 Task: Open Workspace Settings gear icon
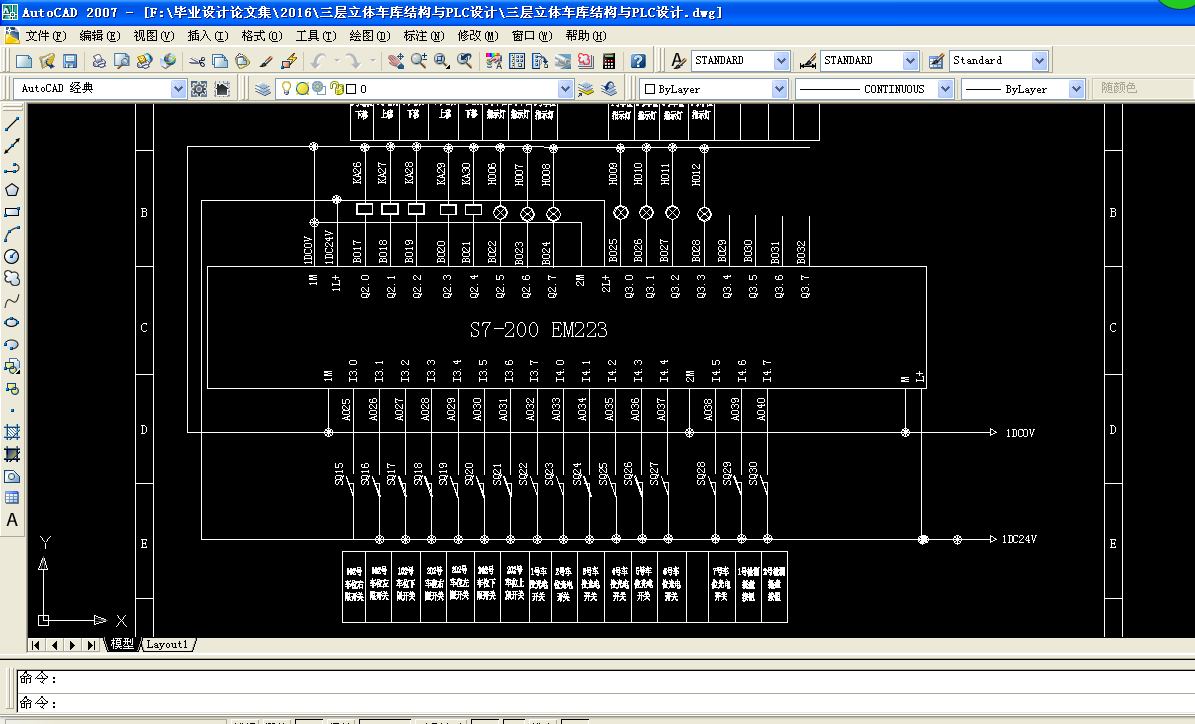pyautogui.click(x=199, y=89)
